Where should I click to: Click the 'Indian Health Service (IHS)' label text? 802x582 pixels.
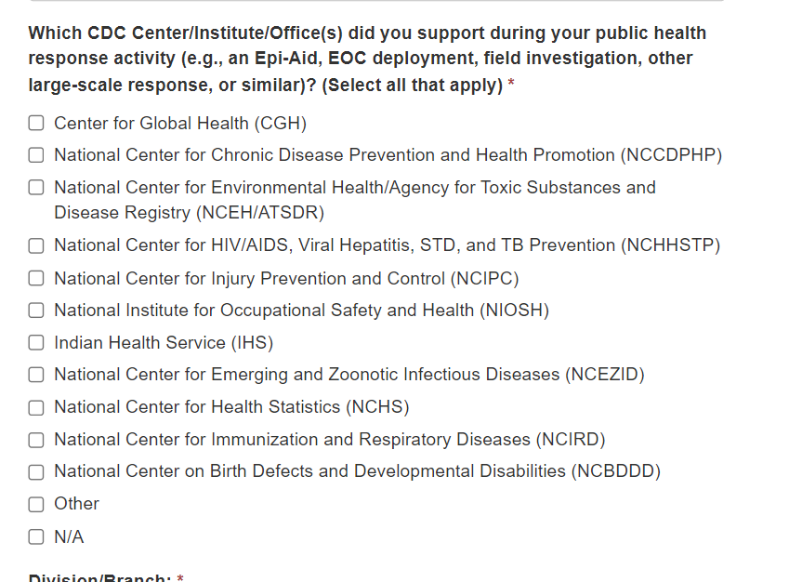click(x=164, y=343)
